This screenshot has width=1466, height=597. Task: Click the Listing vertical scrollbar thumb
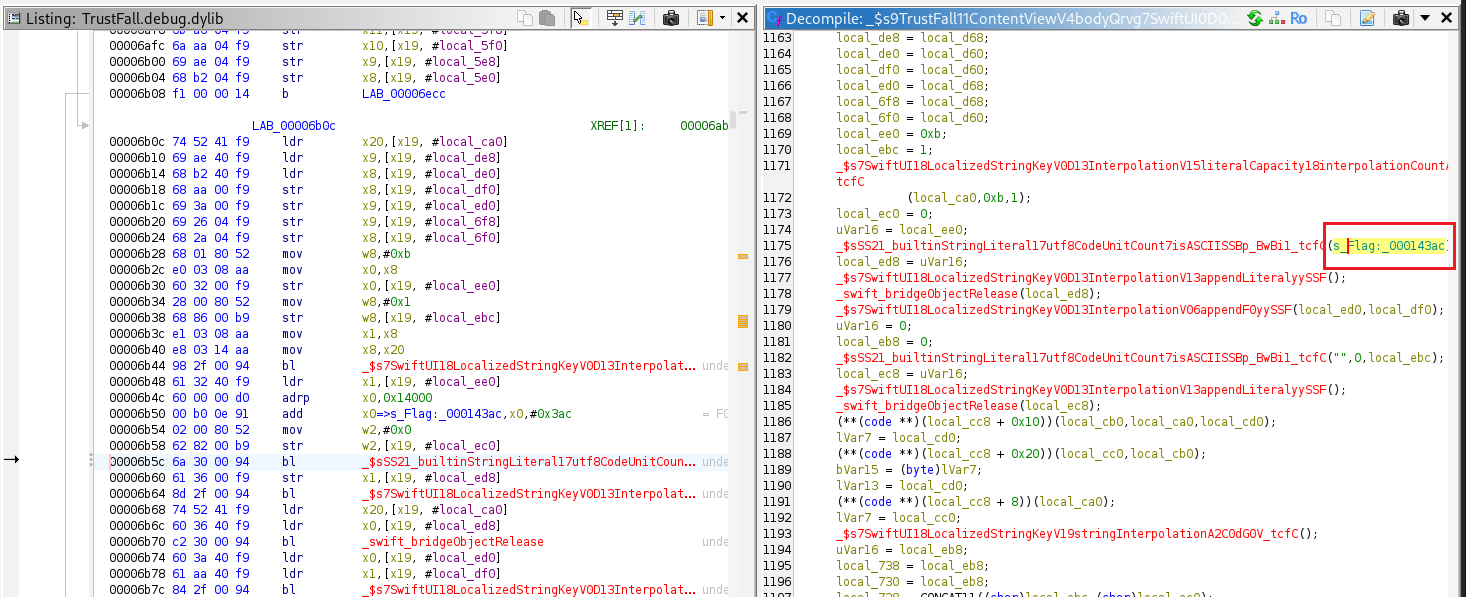(733, 120)
